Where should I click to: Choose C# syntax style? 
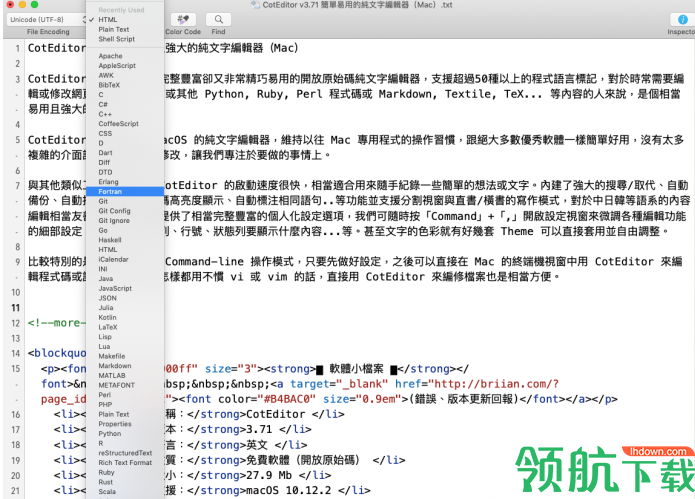[103, 105]
